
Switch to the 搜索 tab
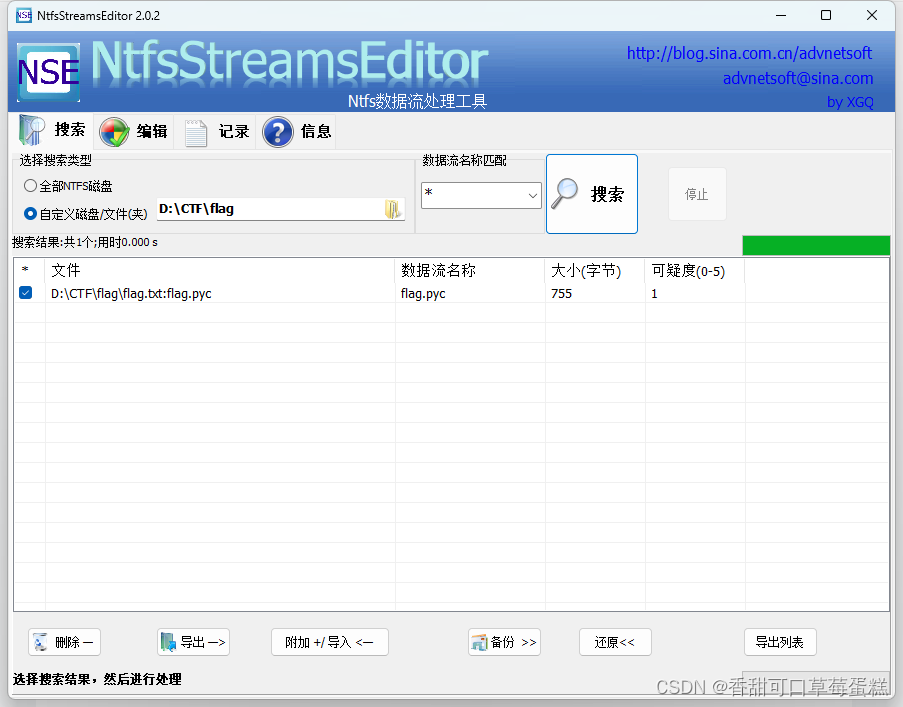53,131
